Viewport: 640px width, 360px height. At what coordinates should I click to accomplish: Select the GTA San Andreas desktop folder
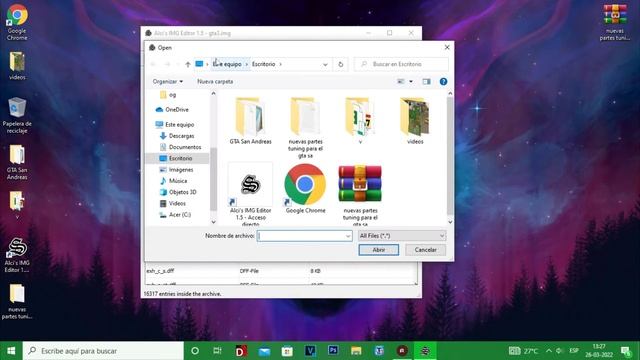click(17, 162)
